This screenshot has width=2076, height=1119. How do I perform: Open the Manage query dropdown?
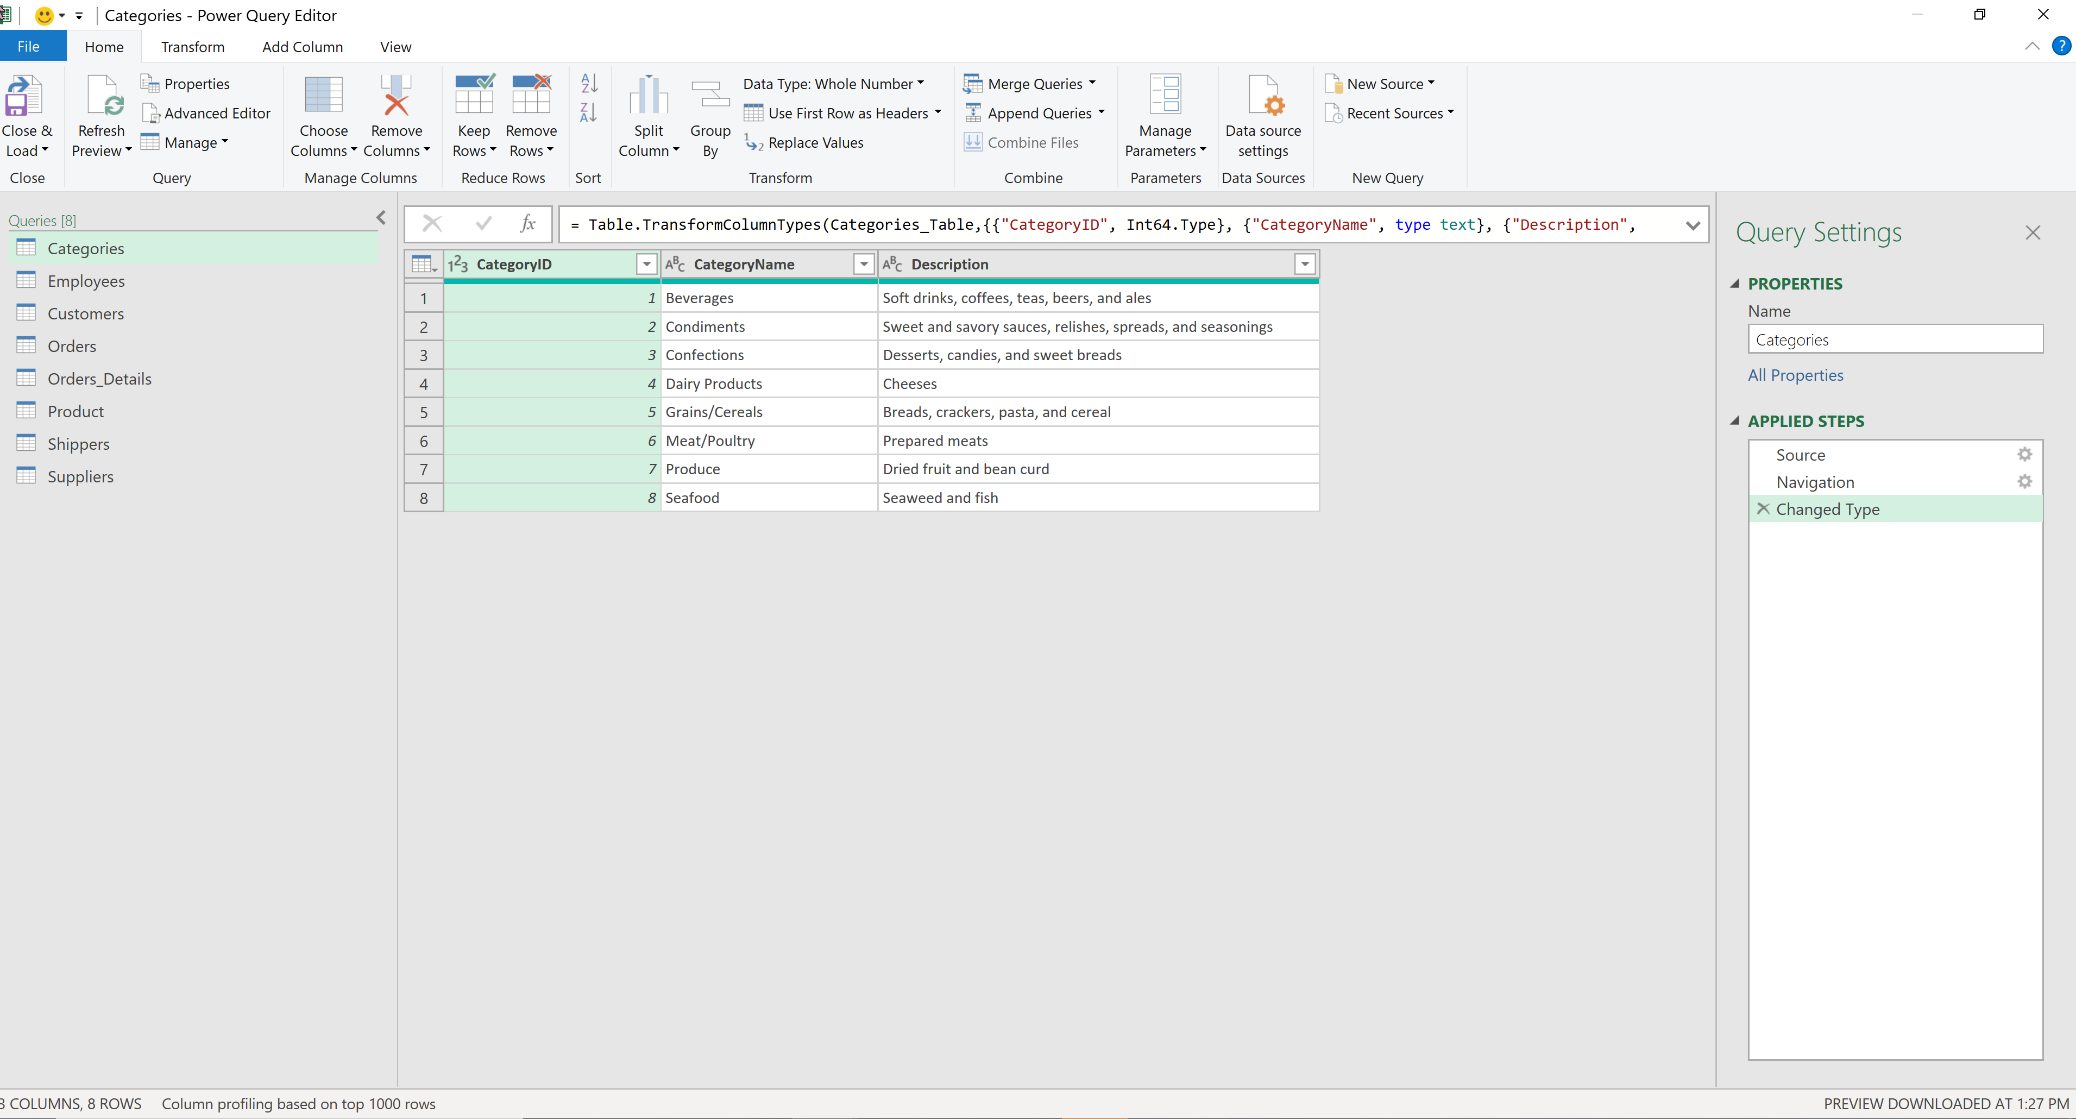184,143
